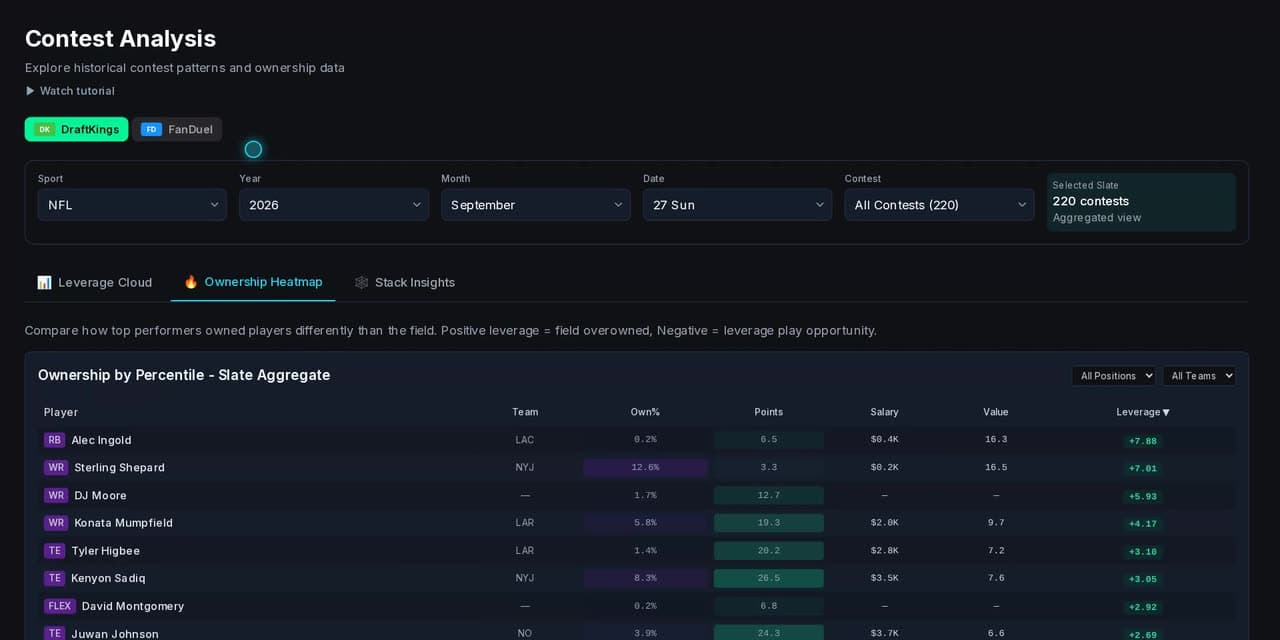Select the DraftKings site toggle
1280x640 pixels.
click(x=77, y=129)
